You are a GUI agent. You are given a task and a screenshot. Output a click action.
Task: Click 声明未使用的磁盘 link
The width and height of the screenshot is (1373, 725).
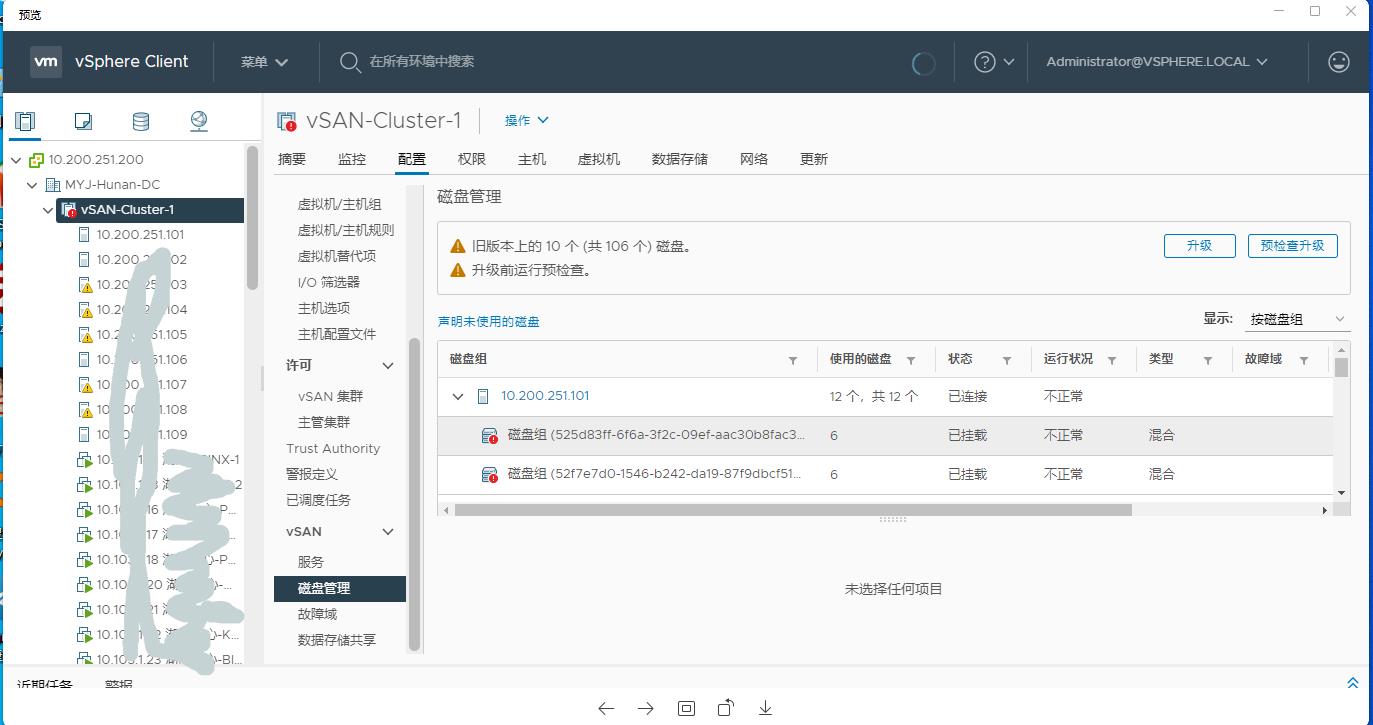[x=489, y=322]
